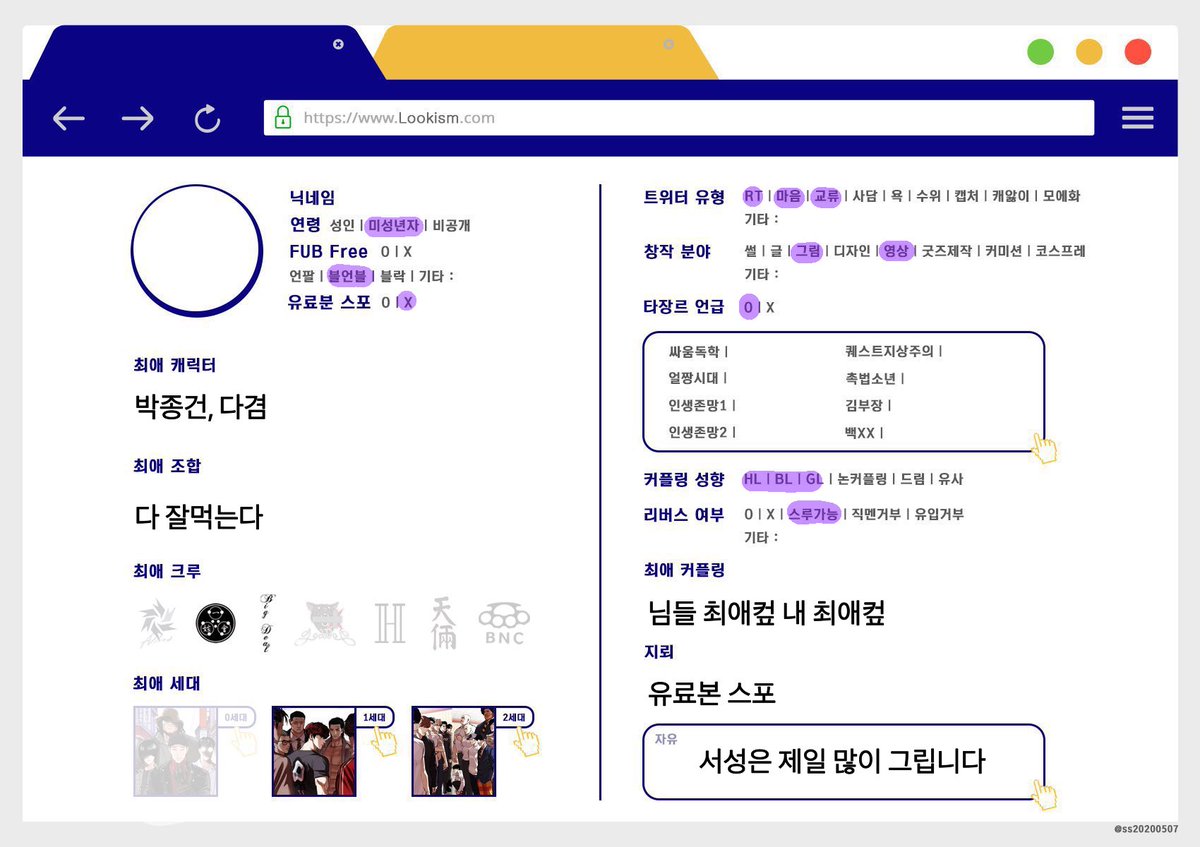
Task: Choose the 1세대 generation thumbnail
Action: tap(314, 751)
